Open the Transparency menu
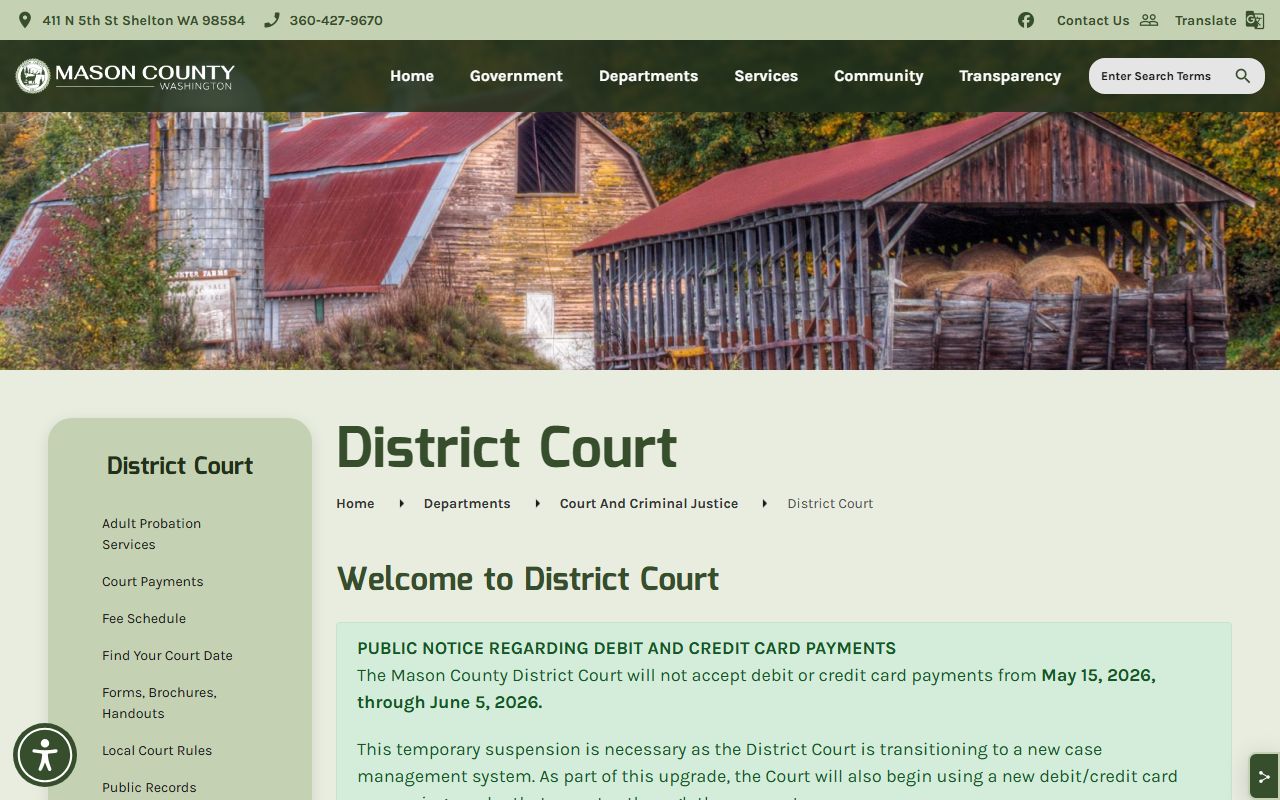This screenshot has height=800, width=1280. point(1010,76)
